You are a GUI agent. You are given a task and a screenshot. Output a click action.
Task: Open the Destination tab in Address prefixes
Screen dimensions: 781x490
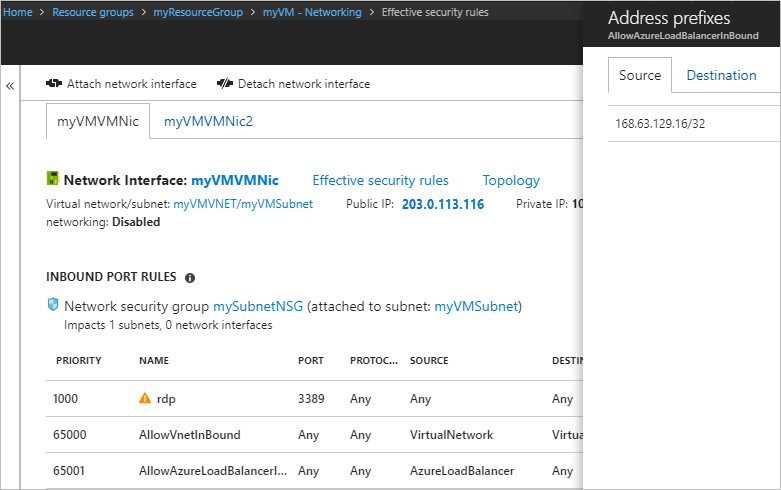(721, 75)
